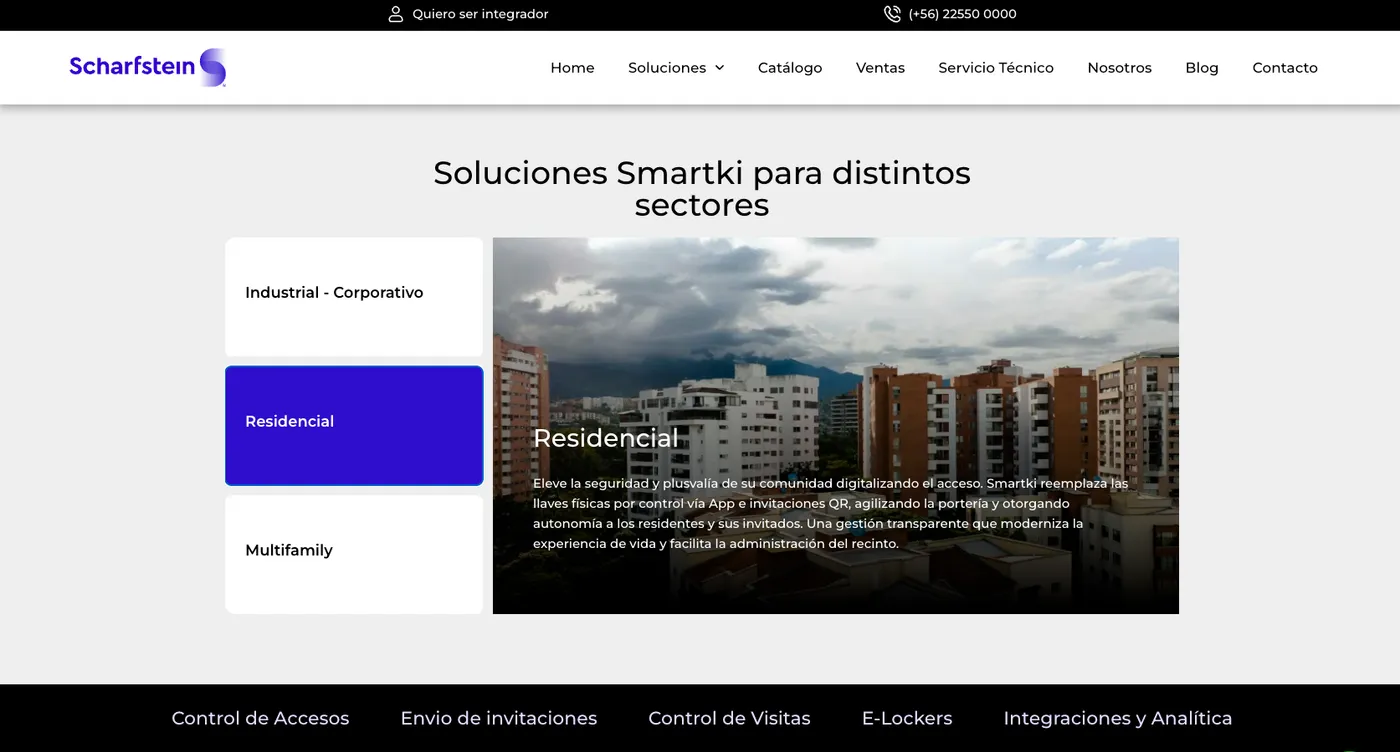
Task: Open the Quiero ser integrador link
Action: point(480,14)
